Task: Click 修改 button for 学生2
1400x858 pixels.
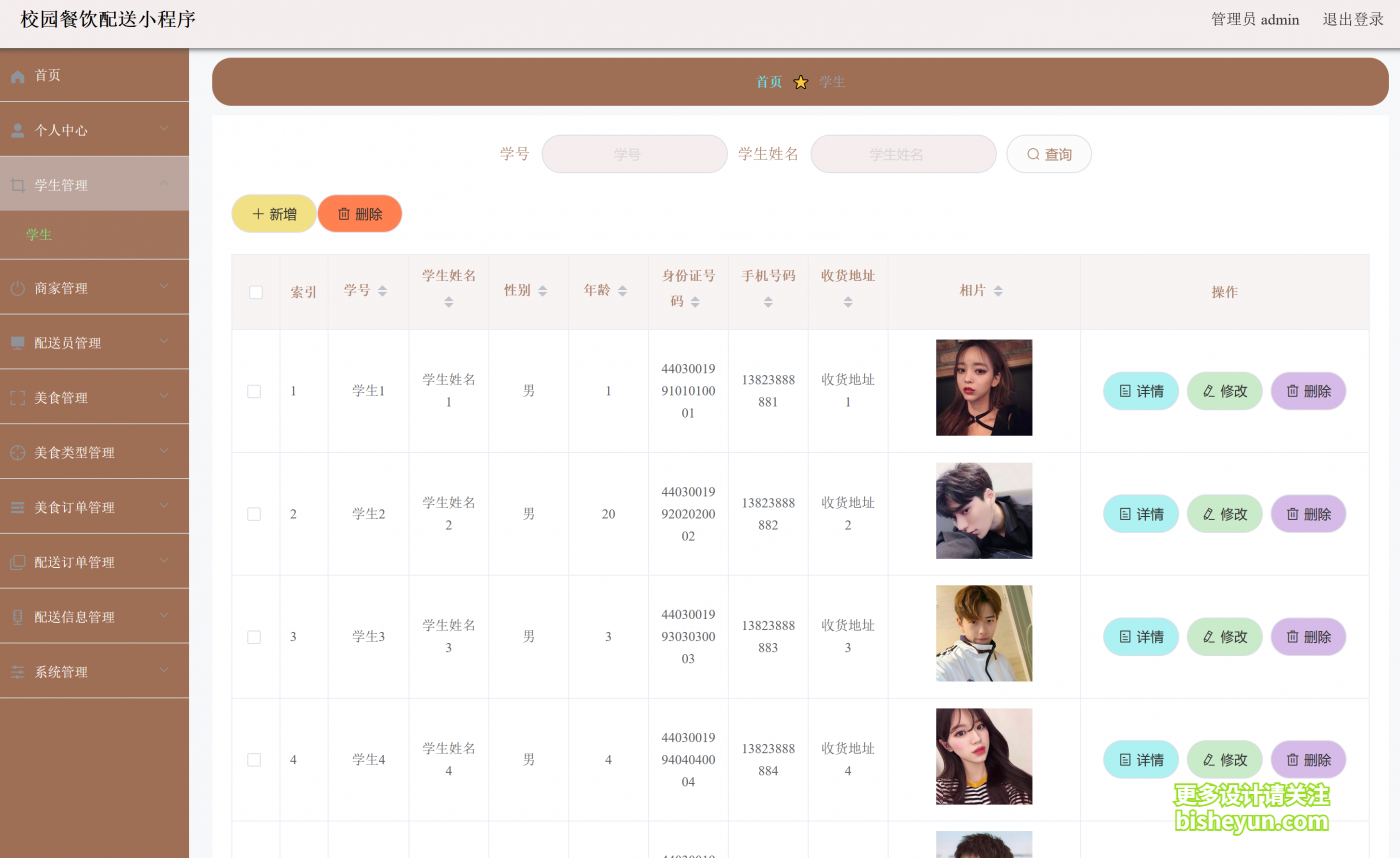Action: pyautogui.click(x=1225, y=514)
